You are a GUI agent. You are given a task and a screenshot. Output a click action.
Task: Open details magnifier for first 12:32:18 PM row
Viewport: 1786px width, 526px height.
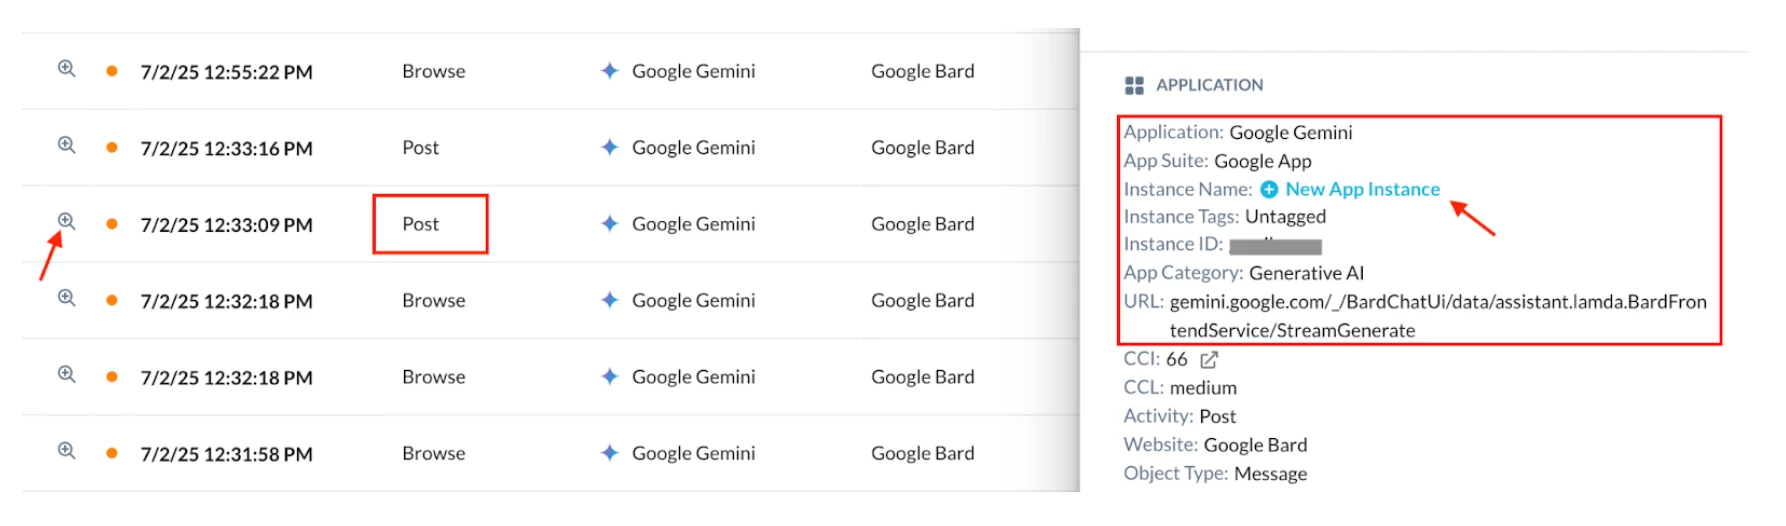point(66,297)
